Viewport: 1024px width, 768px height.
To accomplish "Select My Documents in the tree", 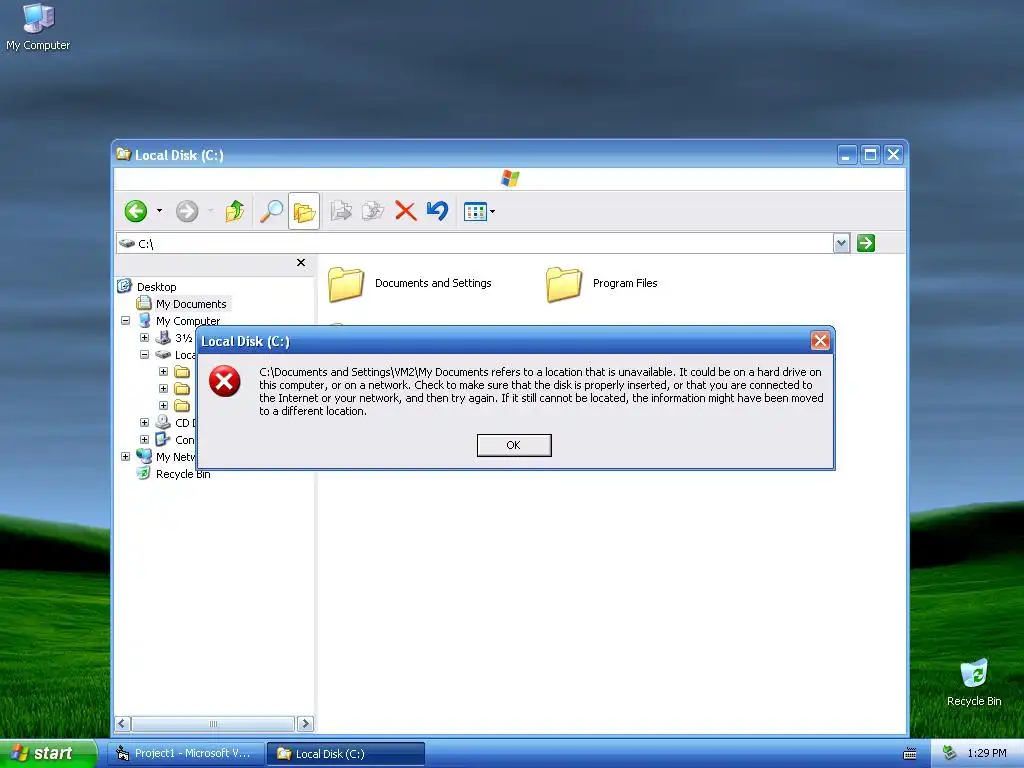I will coord(191,304).
